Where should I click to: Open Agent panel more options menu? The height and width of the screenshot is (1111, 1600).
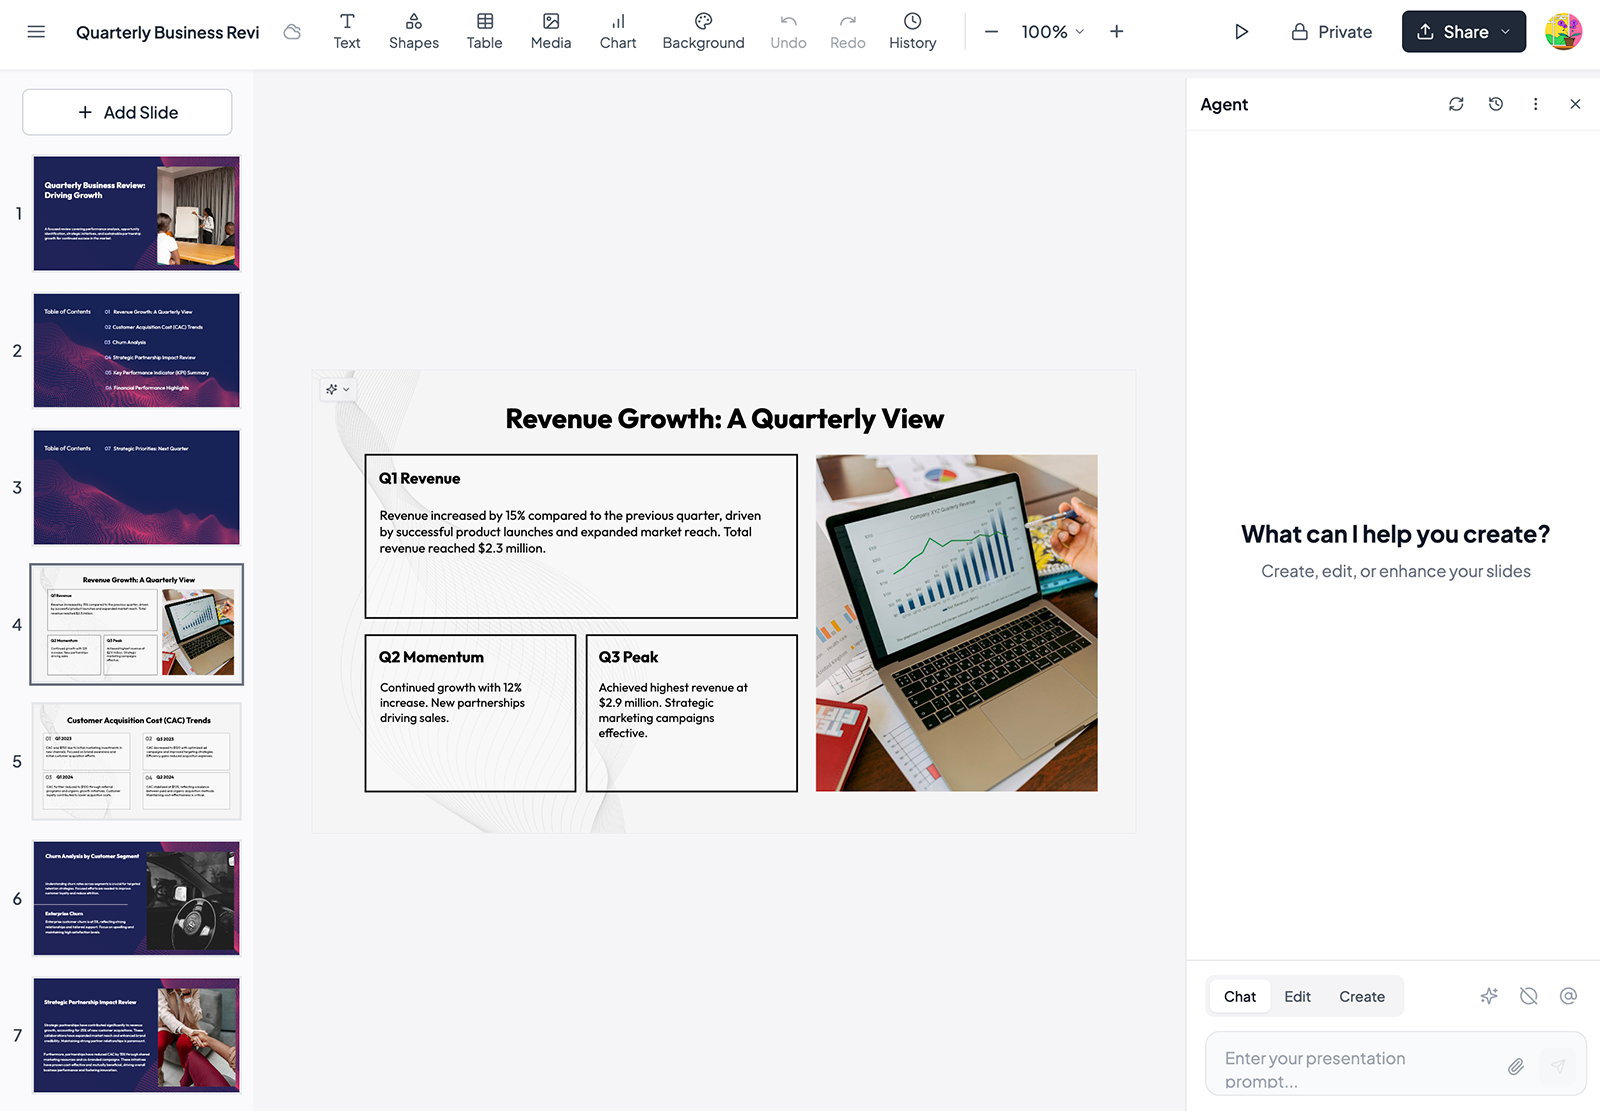(x=1536, y=104)
